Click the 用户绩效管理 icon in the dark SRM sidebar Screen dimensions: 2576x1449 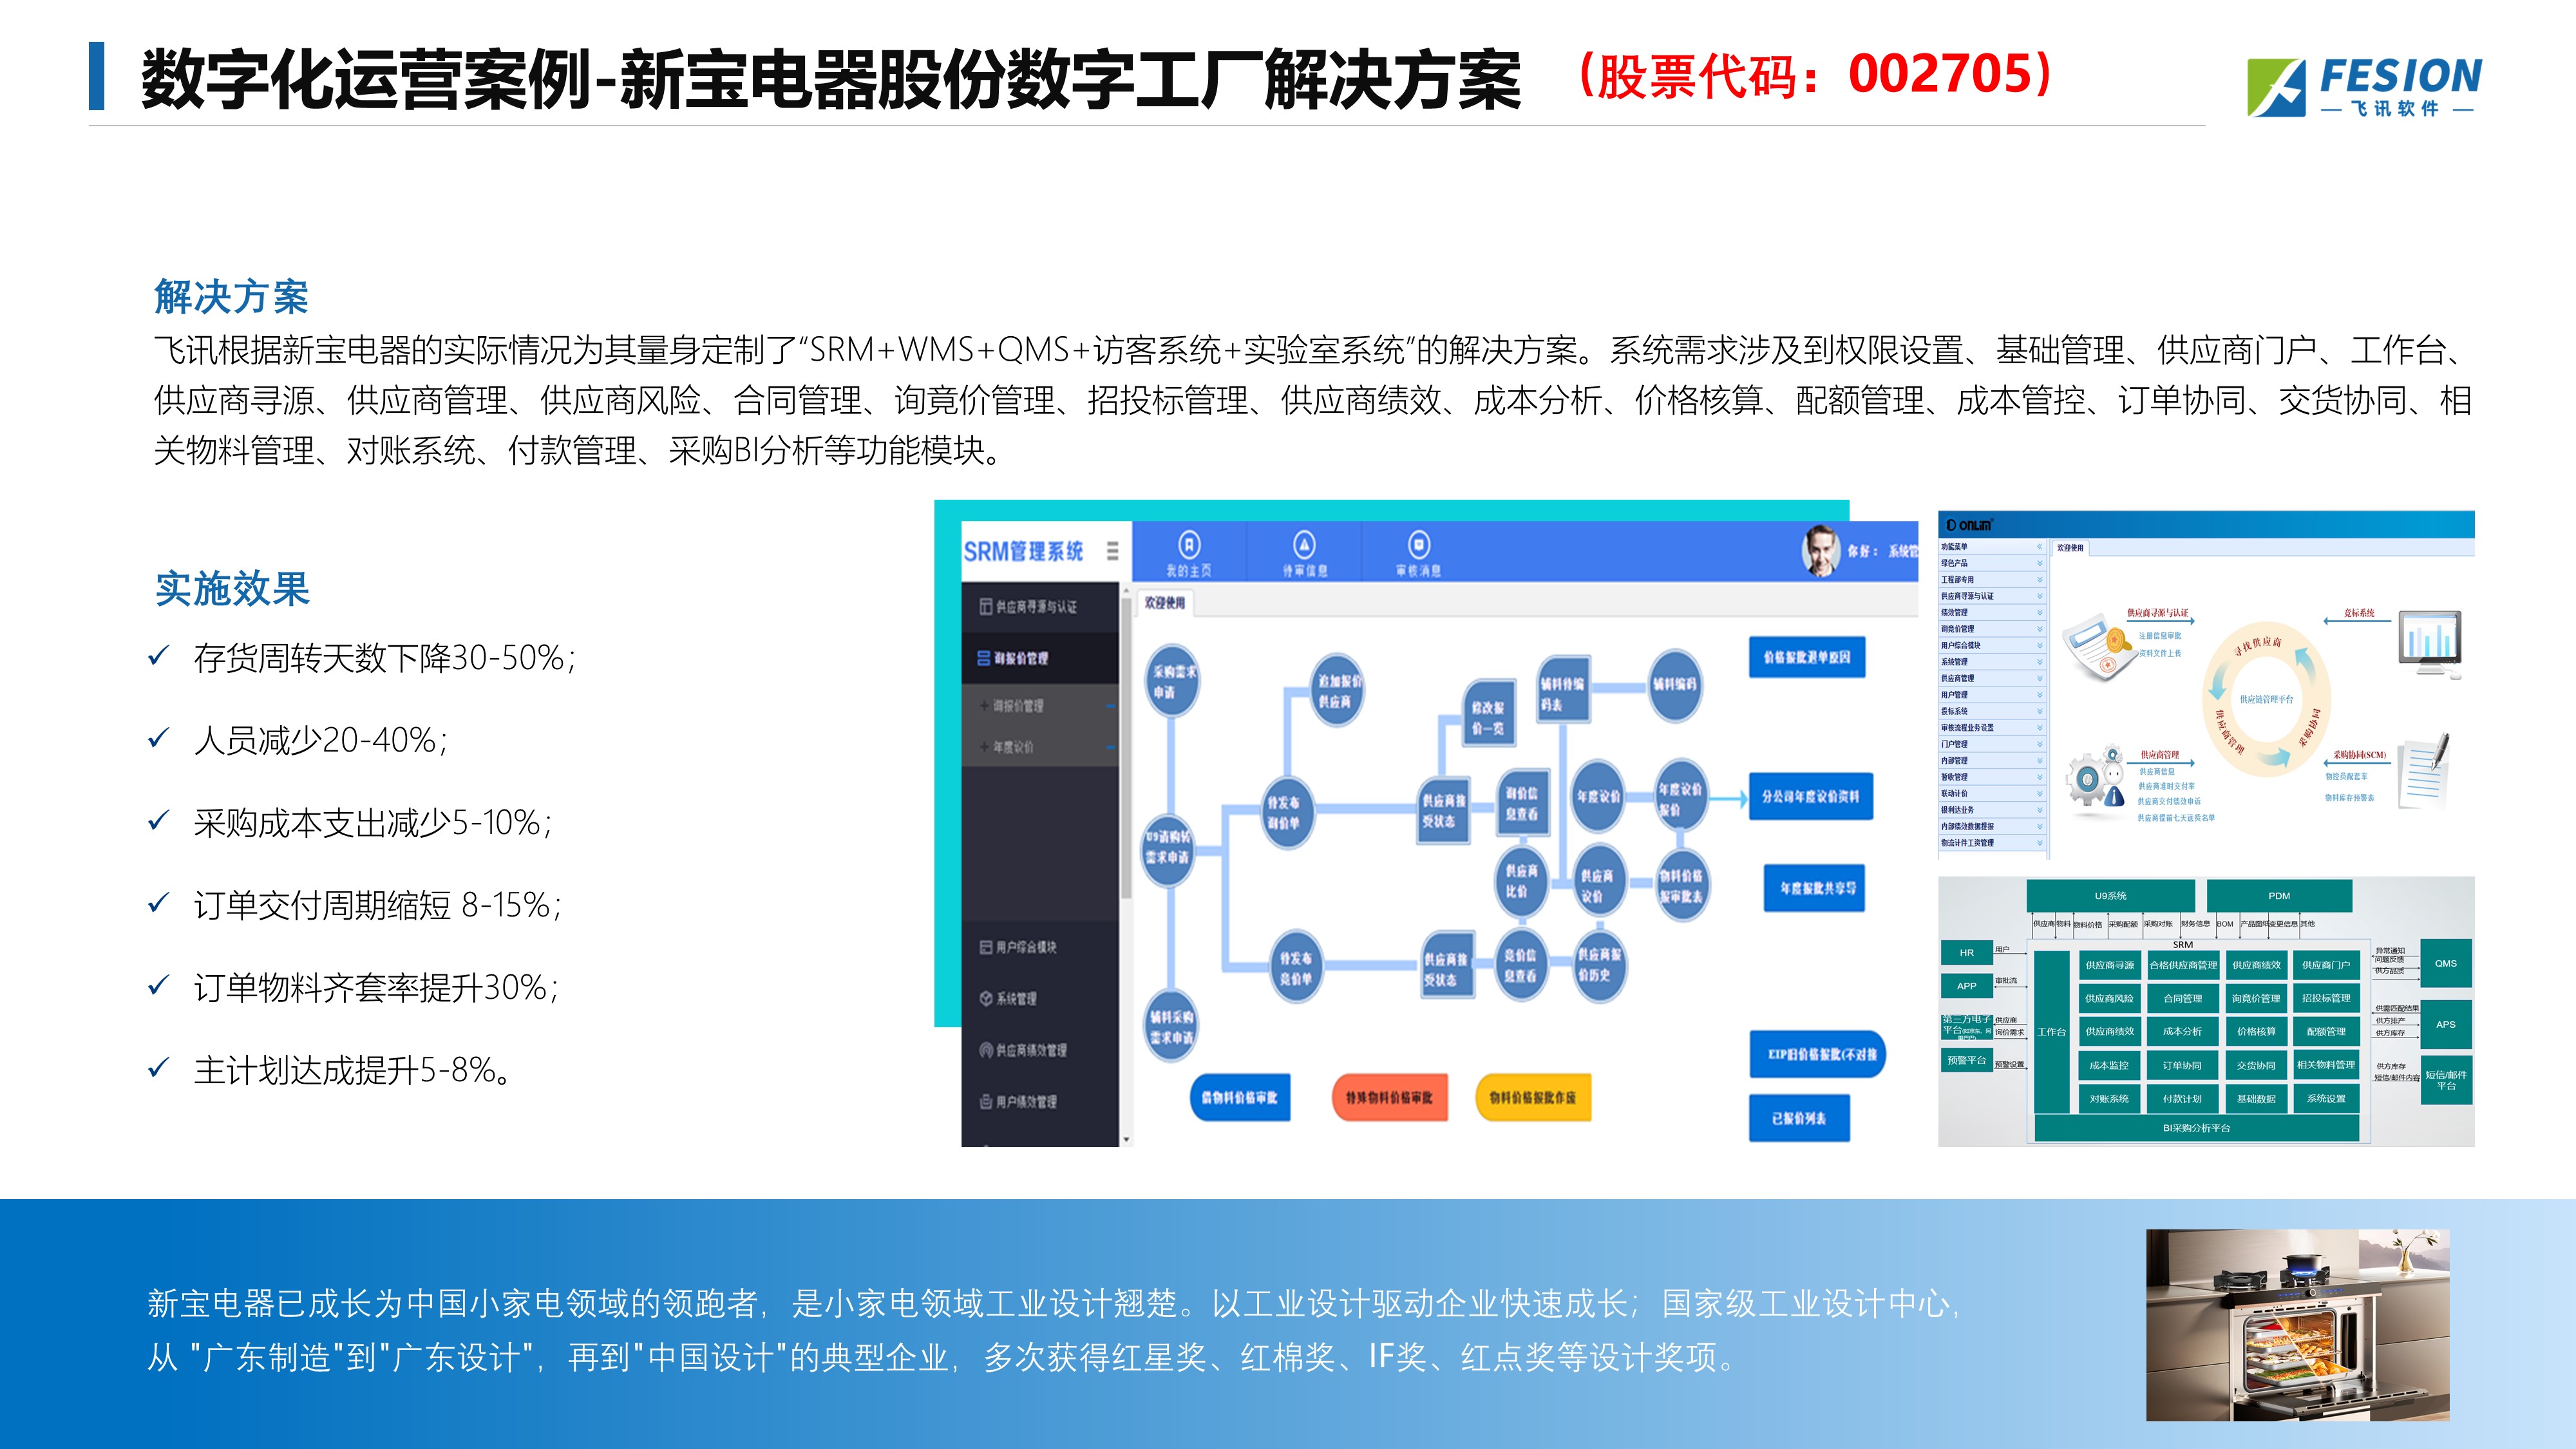pyautogui.click(x=985, y=1101)
